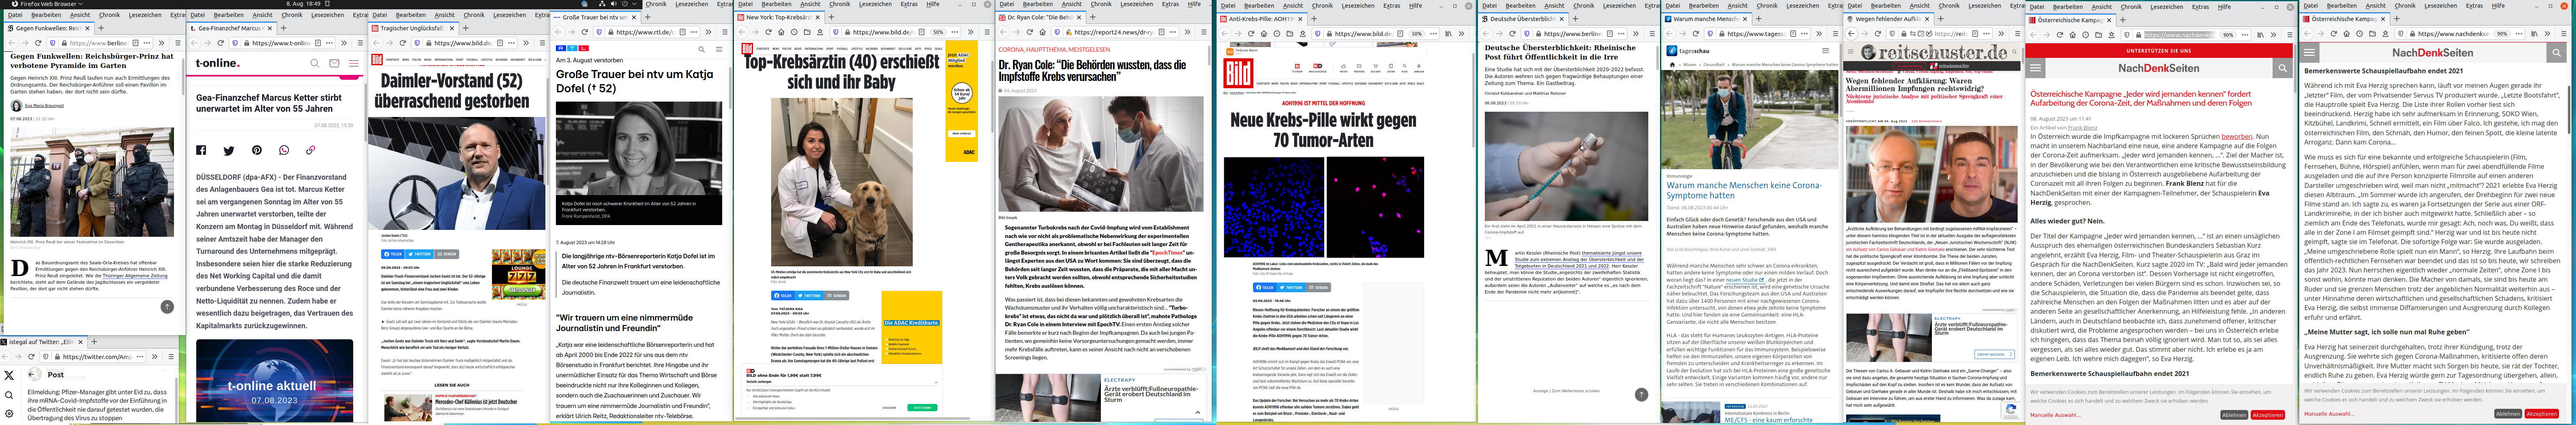Open NachDenkSeiten search in the Kampagne article window
The height and width of the screenshot is (425, 2576).
[x=2283, y=68]
